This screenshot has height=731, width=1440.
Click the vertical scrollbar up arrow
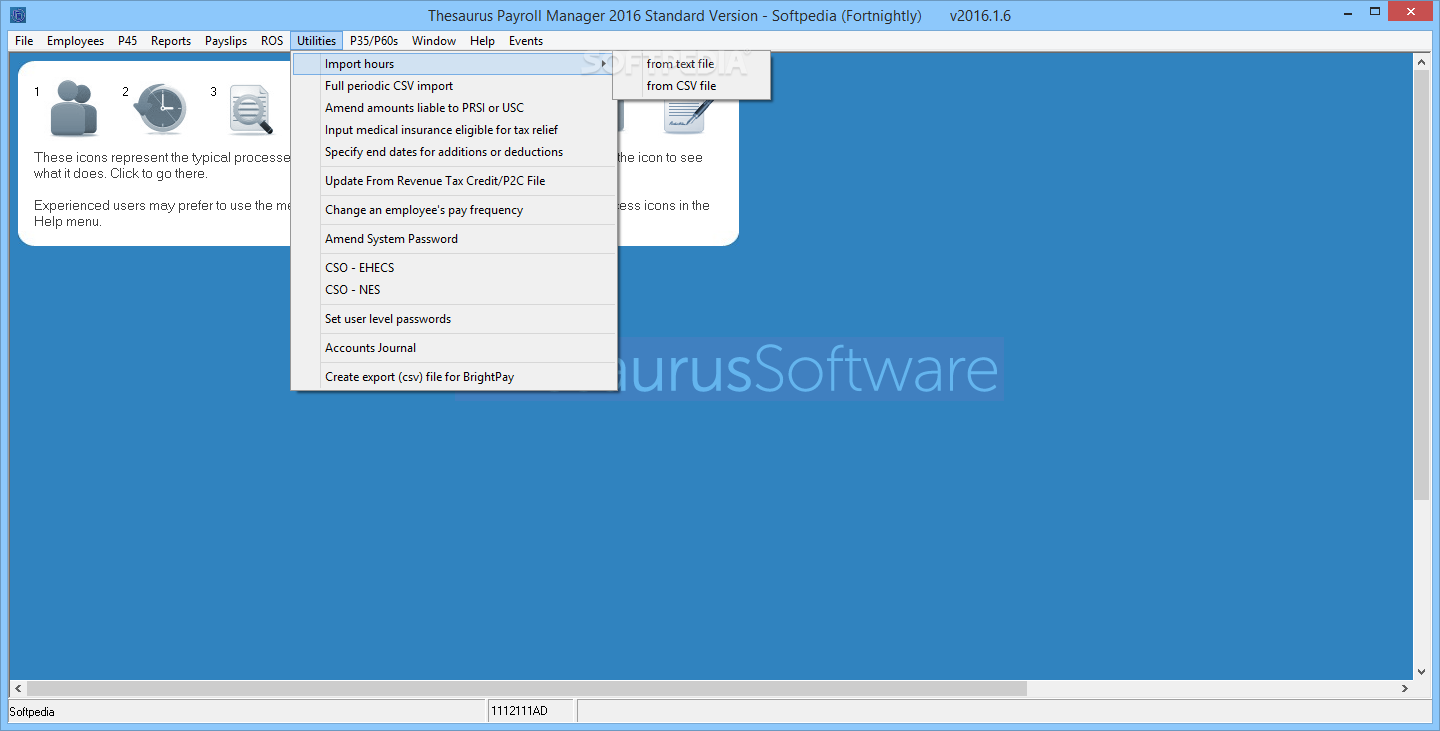pos(1422,62)
